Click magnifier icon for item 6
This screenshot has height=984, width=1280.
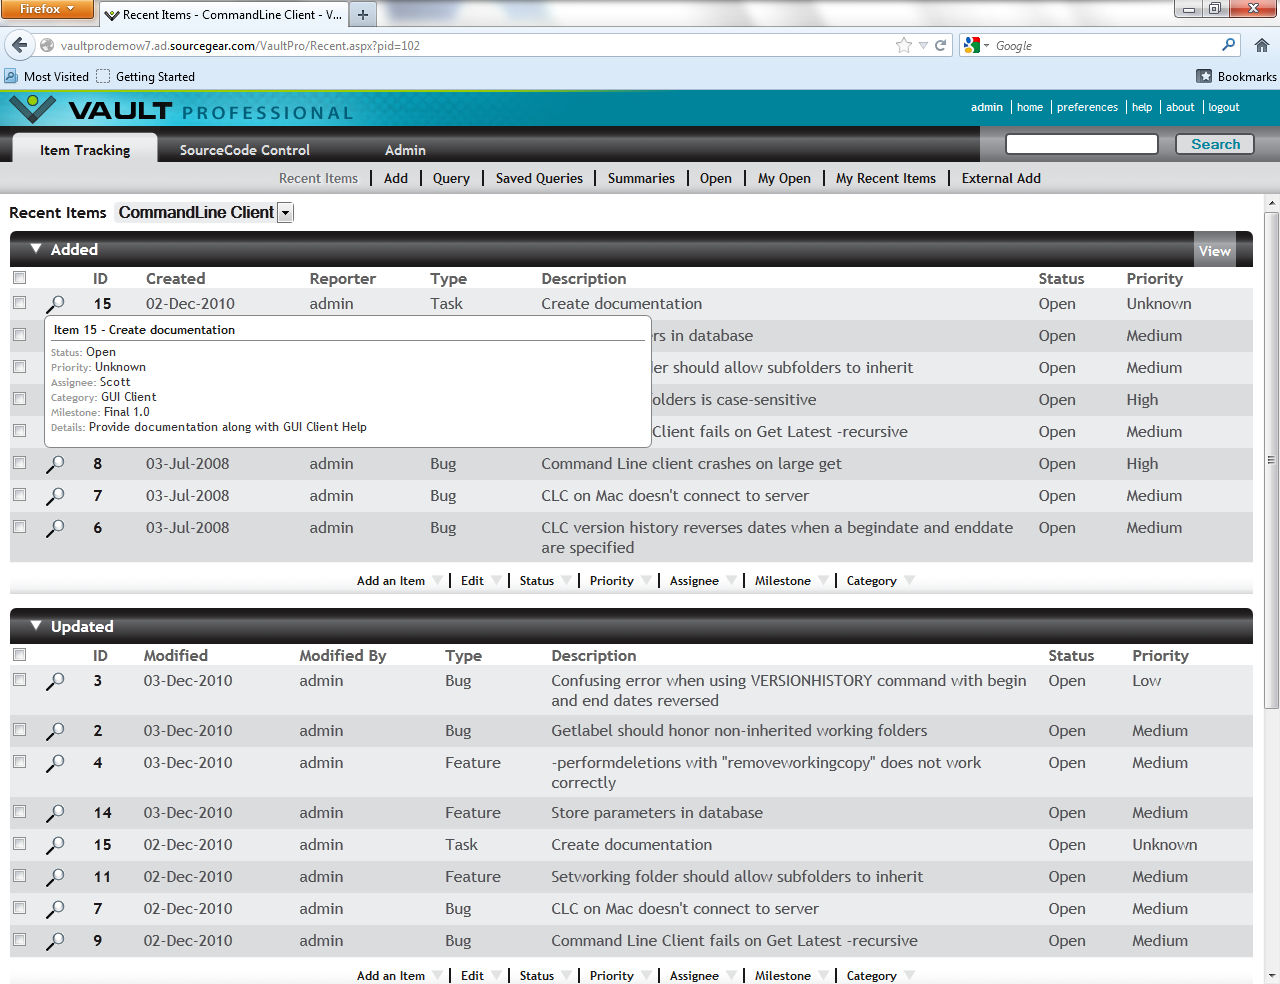[55, 528]
